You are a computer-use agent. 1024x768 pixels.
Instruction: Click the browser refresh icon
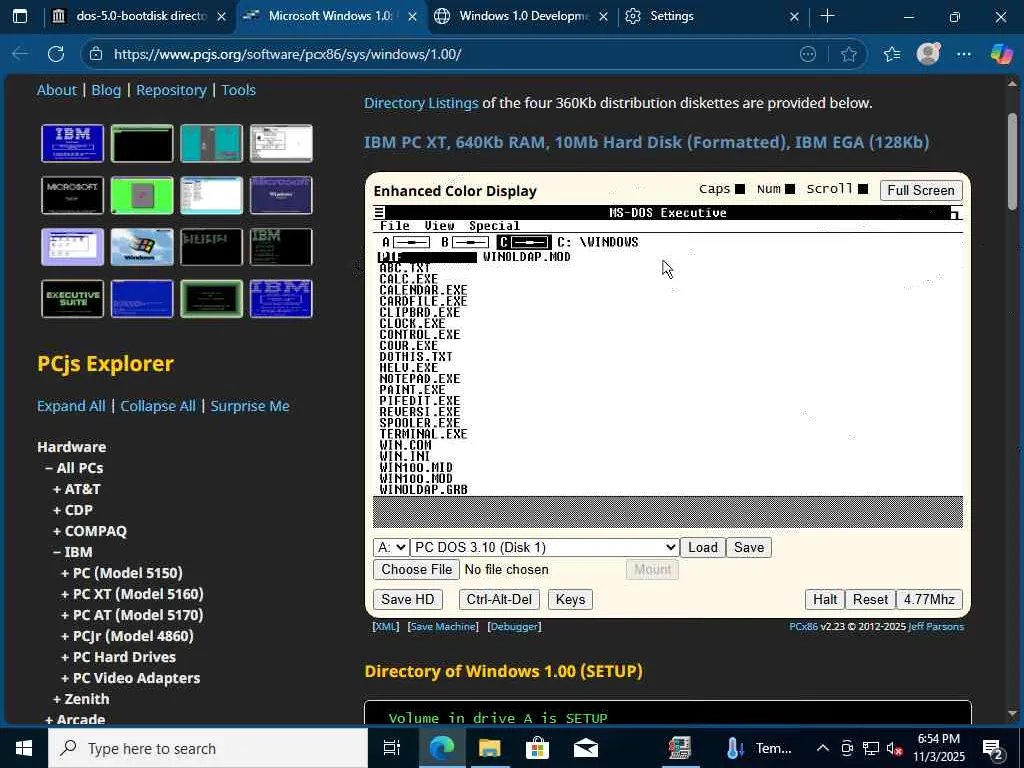coord(56,54)
